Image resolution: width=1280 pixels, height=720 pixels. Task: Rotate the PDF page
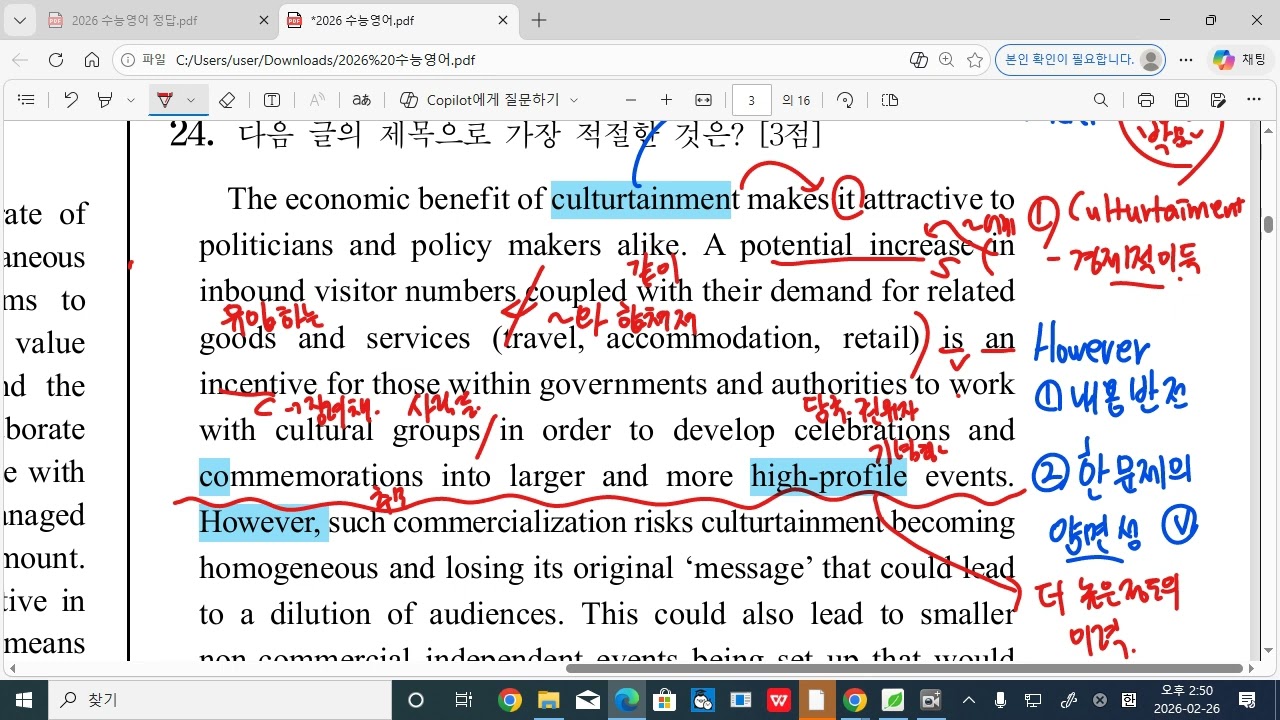pos(846,100)
